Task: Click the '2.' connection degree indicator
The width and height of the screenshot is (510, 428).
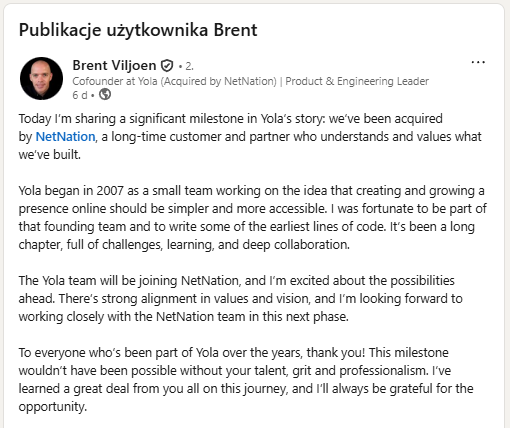Action: [x=189, y=66]
